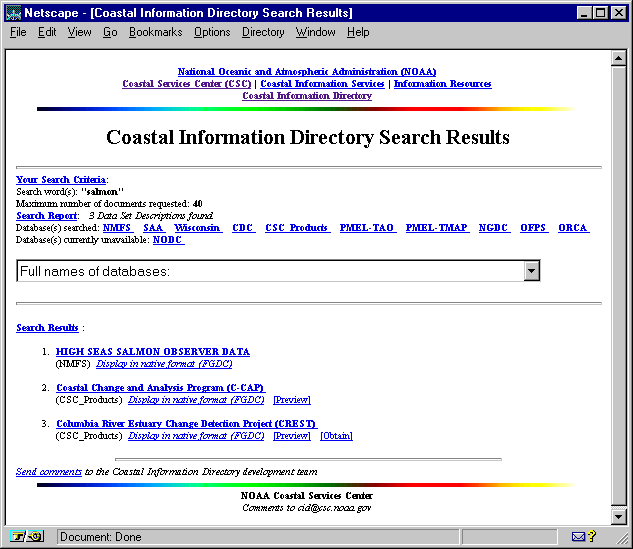
Task: Open Columbia River Estuary Change Detection Project result
Action: click(186, 423)
